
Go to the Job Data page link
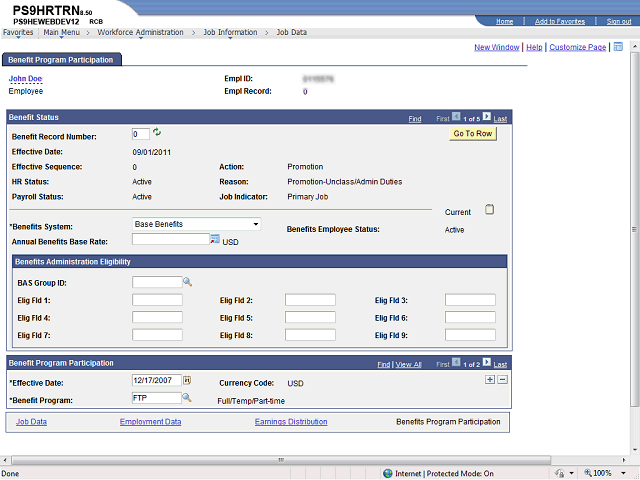(31, 422)
